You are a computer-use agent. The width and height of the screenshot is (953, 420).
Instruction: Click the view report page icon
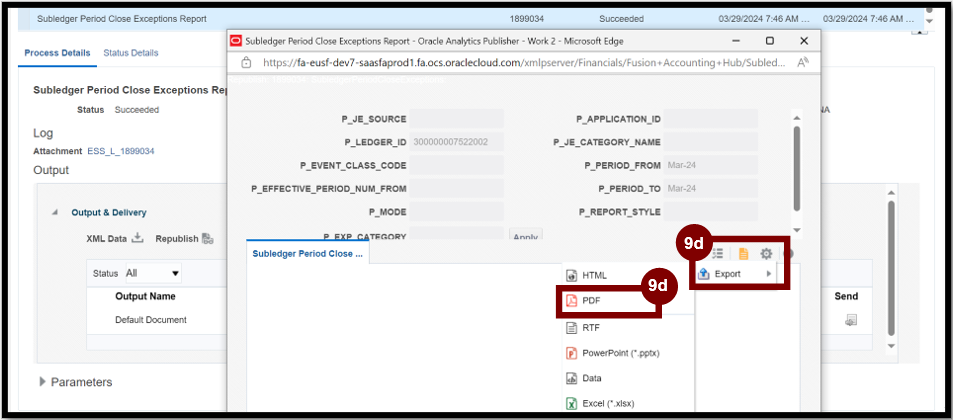pyautogui.click(x=743, y=253)
